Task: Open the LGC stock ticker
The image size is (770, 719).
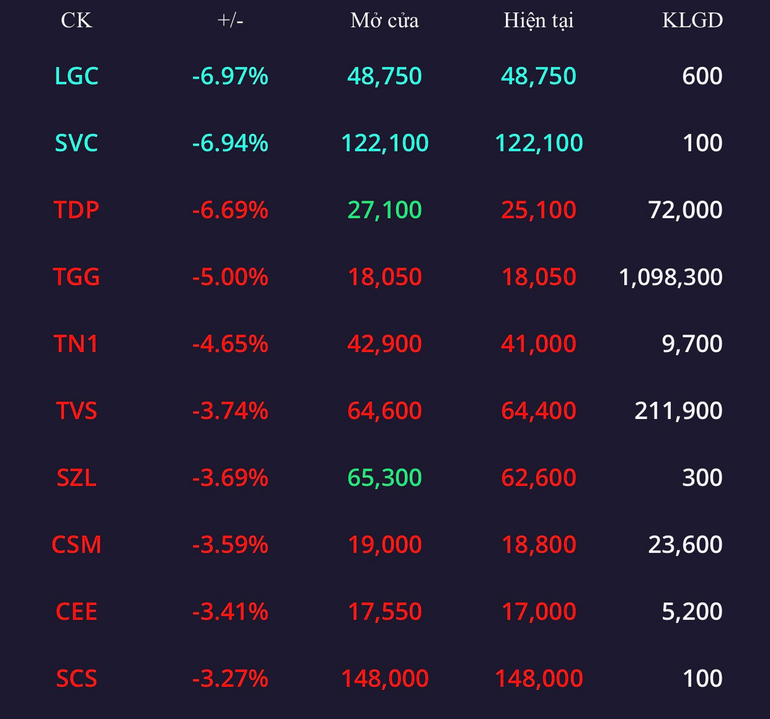Action: (76, 76)
